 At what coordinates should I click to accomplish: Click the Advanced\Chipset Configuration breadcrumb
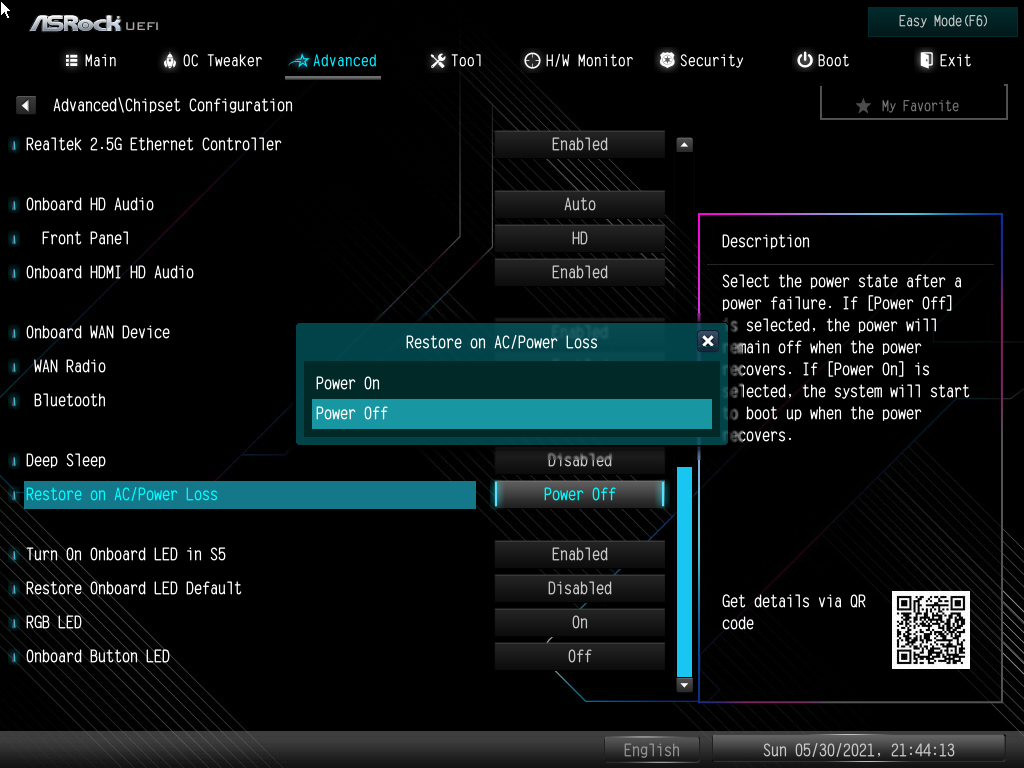click(x=172, y=105)
